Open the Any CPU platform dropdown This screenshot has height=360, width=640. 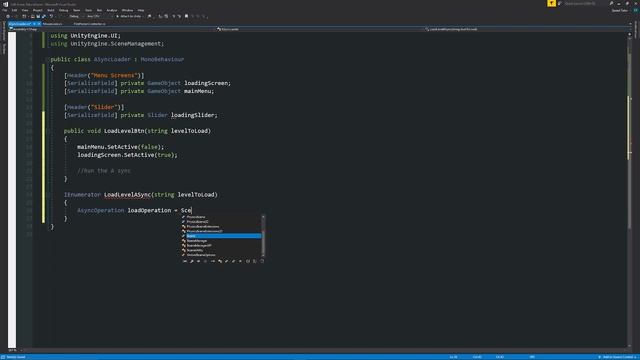pos(99,16)
